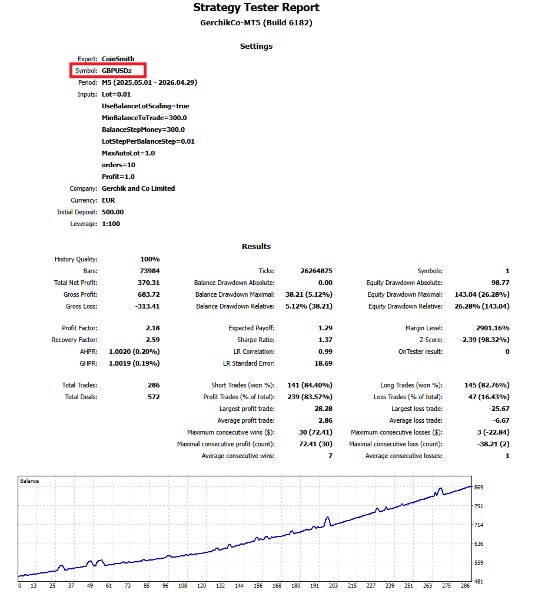This screenshot has height=600, width=535.
Task: Click the input LotStepPerBalanceStep=0.01
Action: [x=148, y=142]
